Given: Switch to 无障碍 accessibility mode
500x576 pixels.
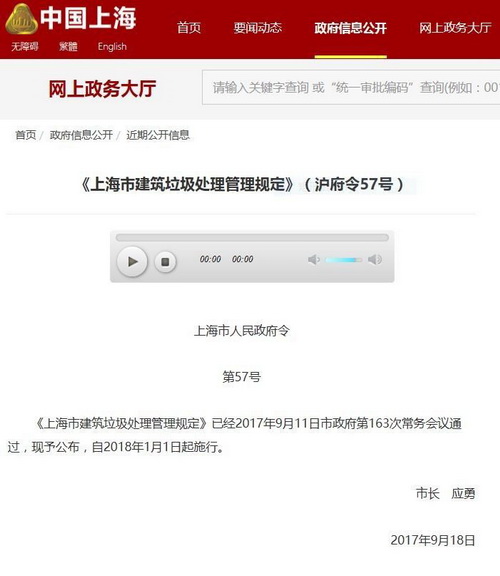Looking at the screenshot, I should [25, 47].
